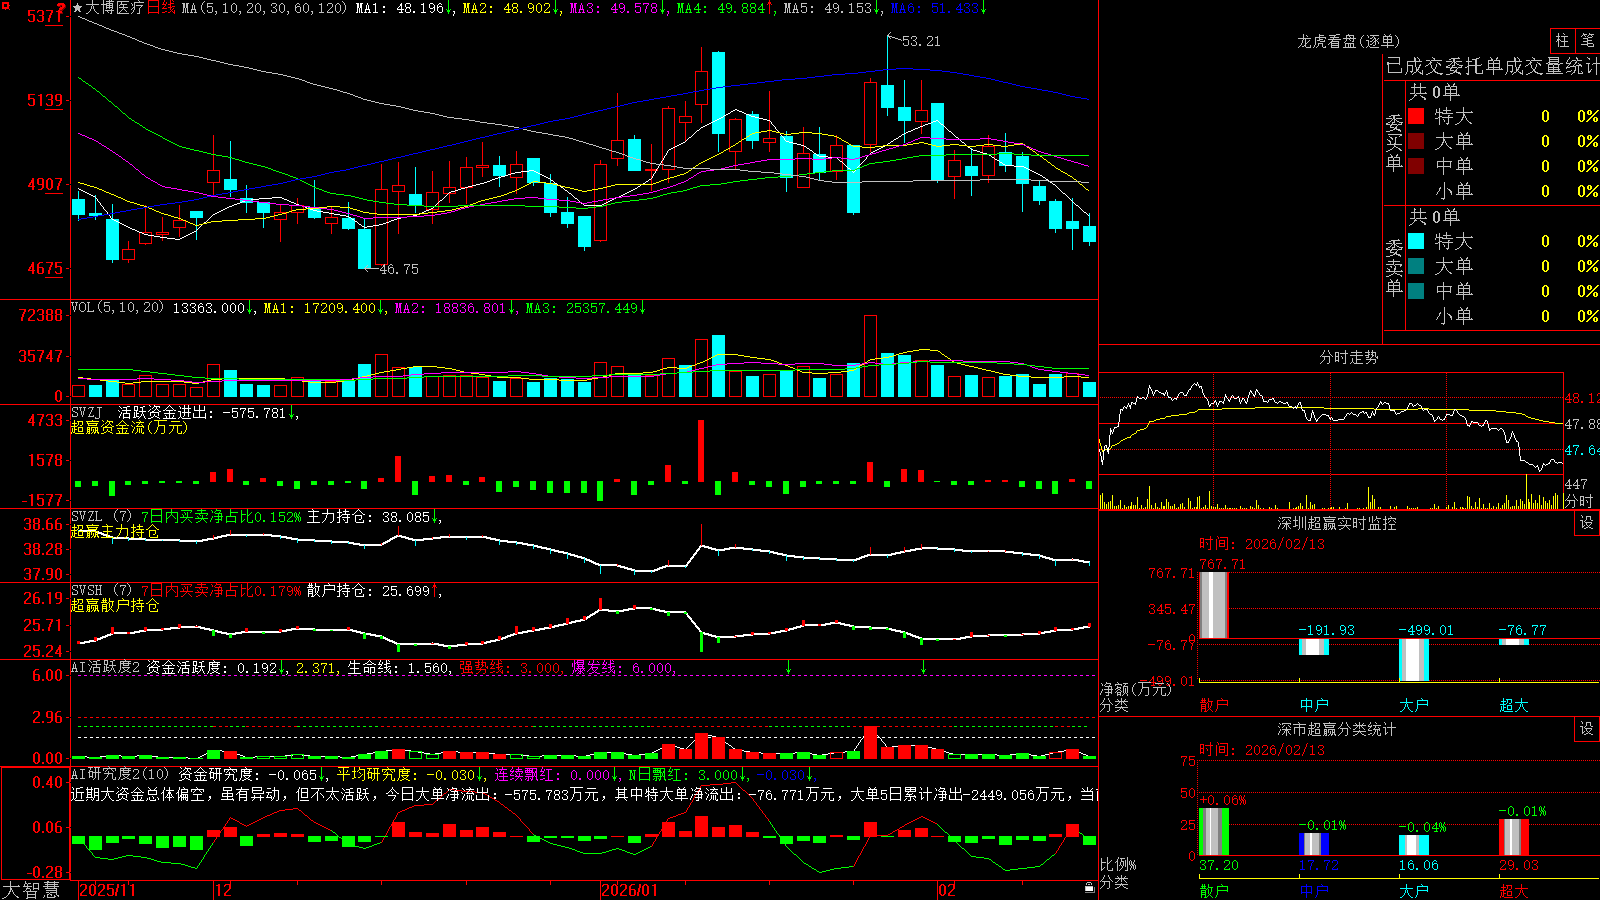Viewport: 1600px width, 900px height.
Task: Click the teal 大单 swatch under 委卖单
Action: (x=1416, y=266)
